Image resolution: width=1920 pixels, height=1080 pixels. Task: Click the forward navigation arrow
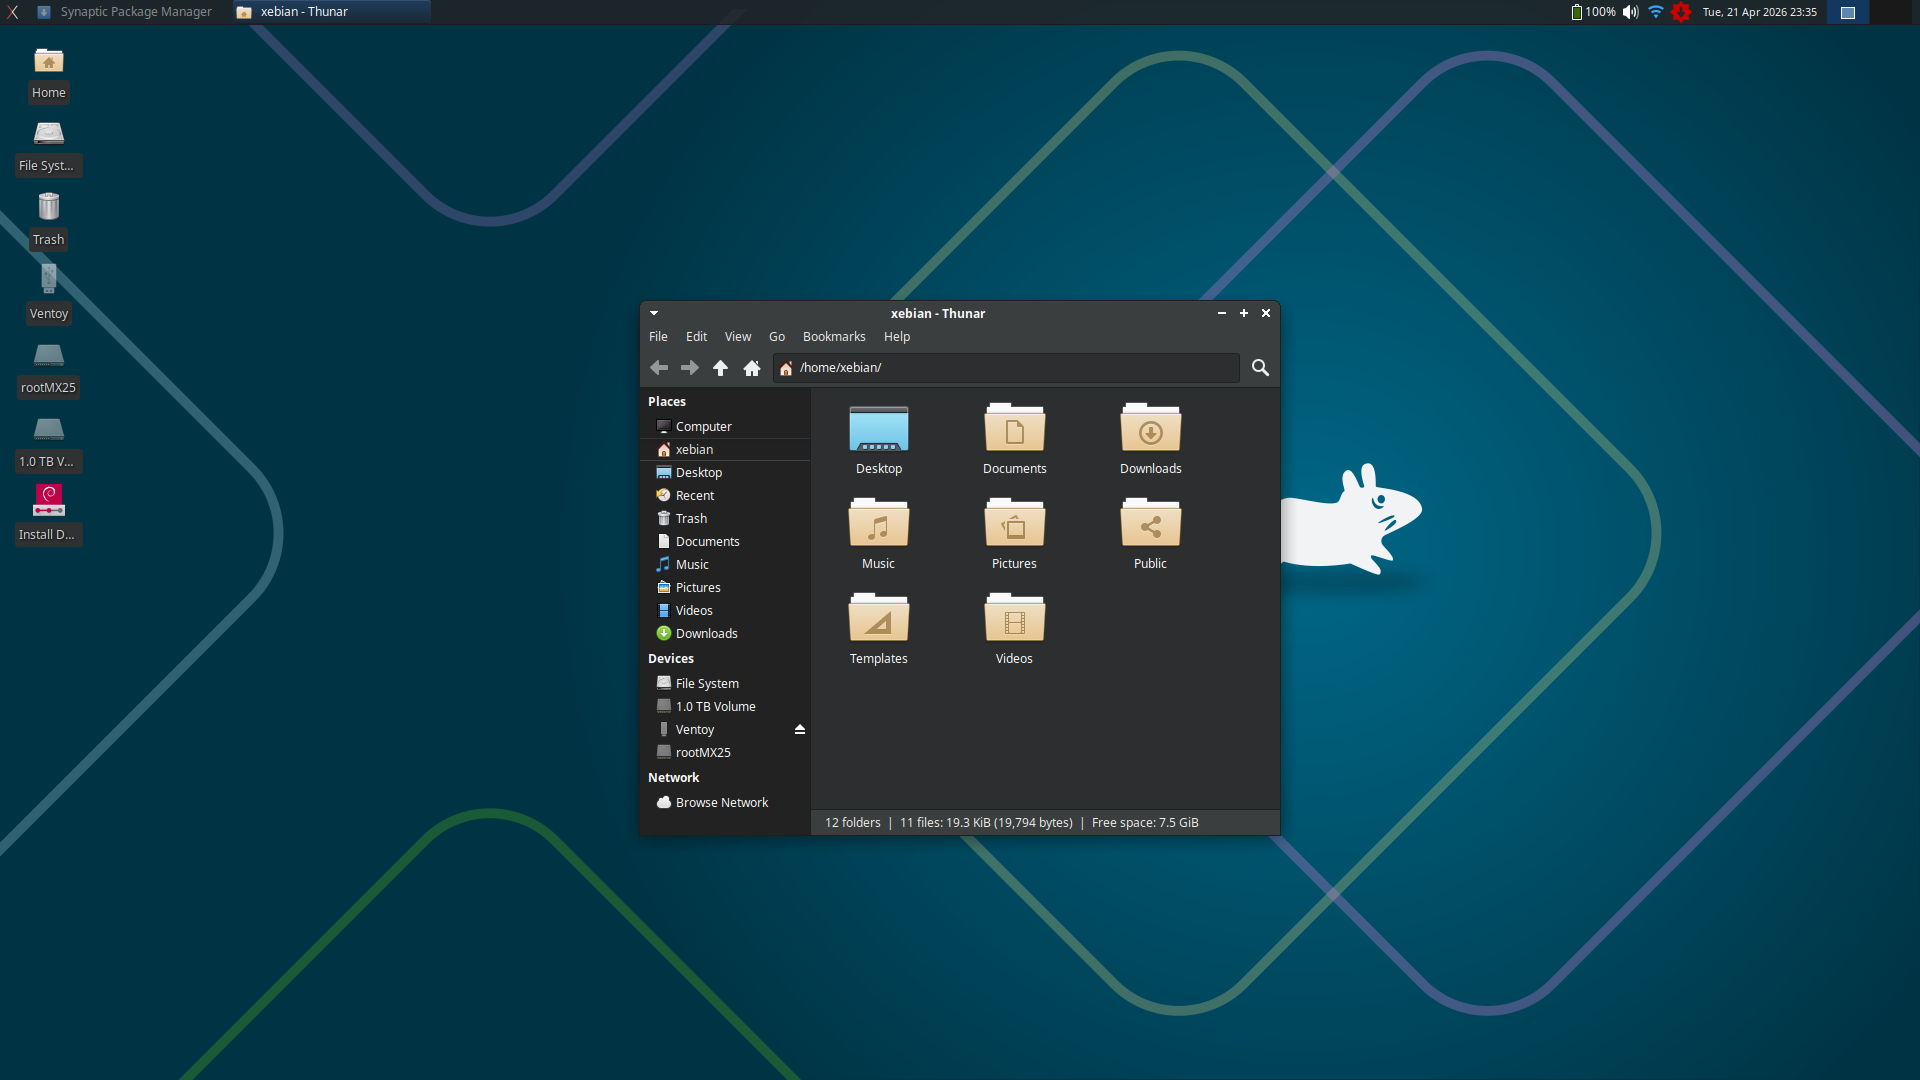690,368
